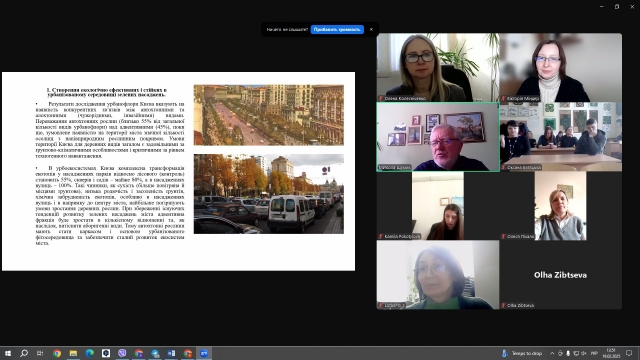640x360 pixels.
Task: Click muted mic icon on classroom tile
Action: tap(503, 167)
